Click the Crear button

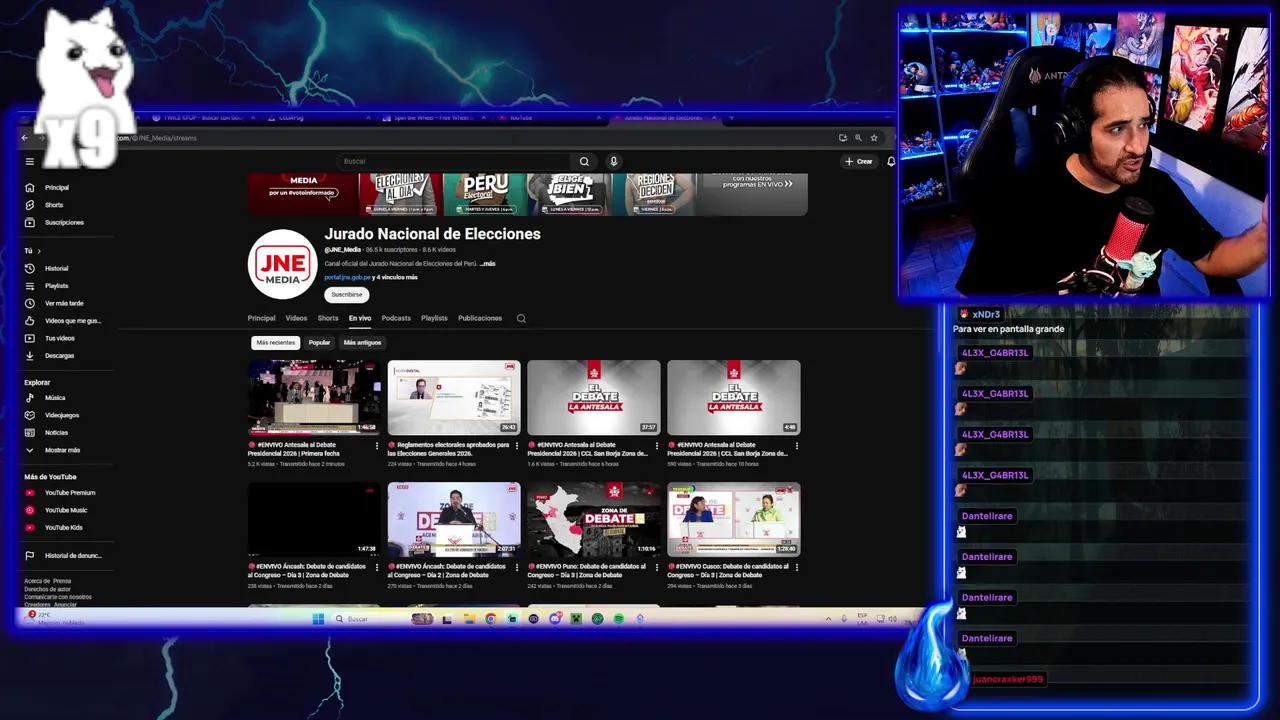coord(859,161)
